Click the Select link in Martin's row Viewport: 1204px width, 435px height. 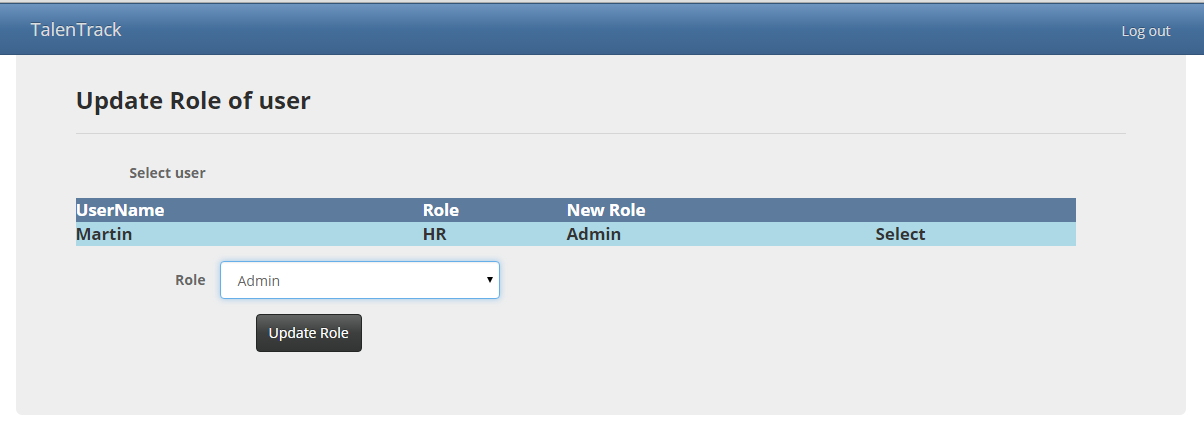(900, 235)
